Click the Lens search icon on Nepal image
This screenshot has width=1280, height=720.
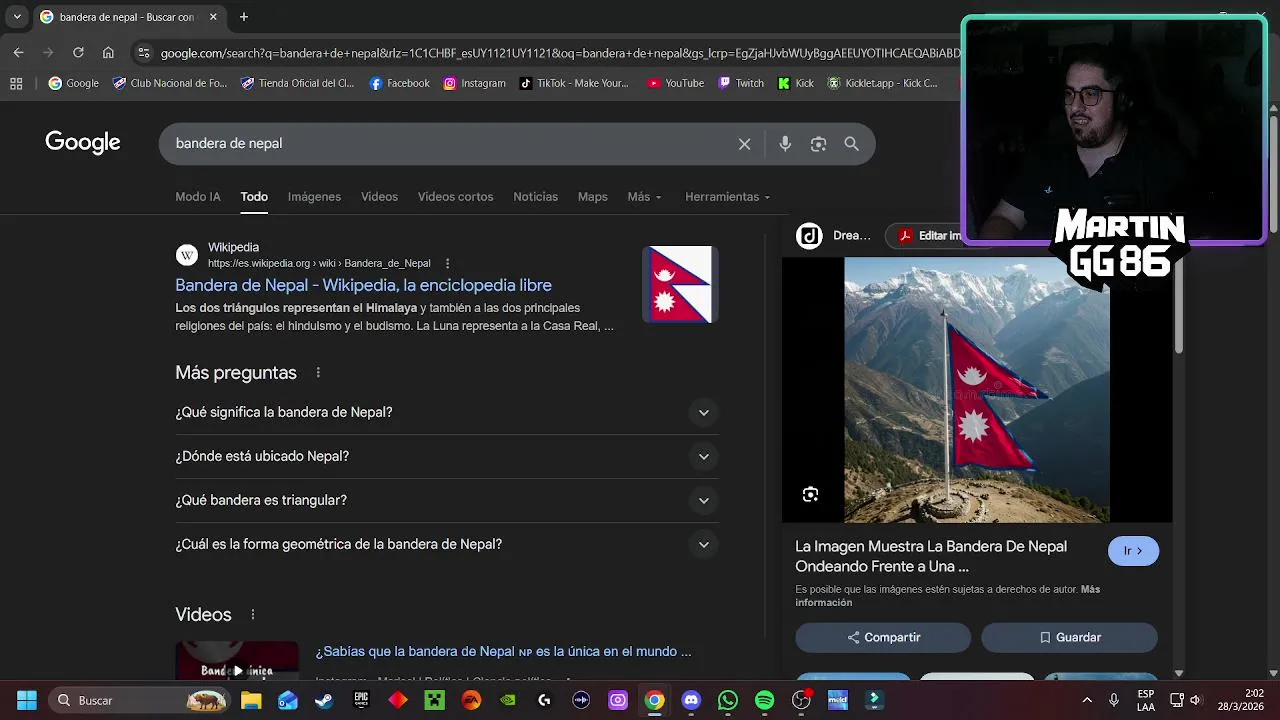[810, 494]
